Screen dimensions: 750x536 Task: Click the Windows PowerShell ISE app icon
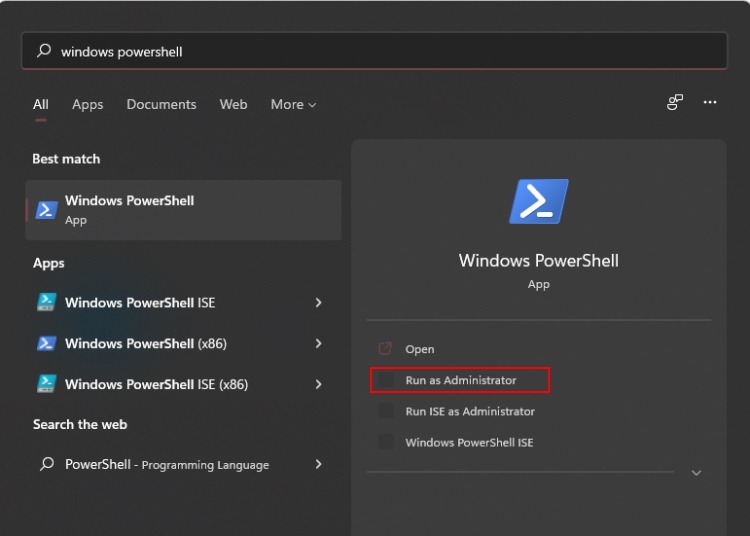[46, 302]
